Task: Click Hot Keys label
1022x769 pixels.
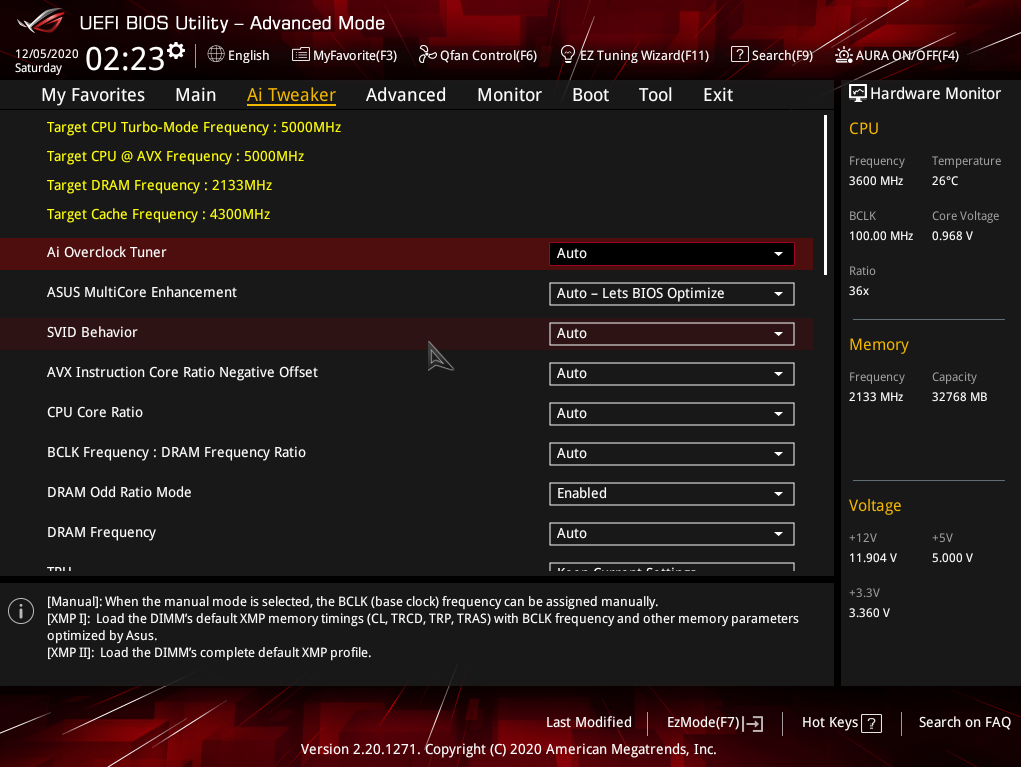Action: click(830, 723)
